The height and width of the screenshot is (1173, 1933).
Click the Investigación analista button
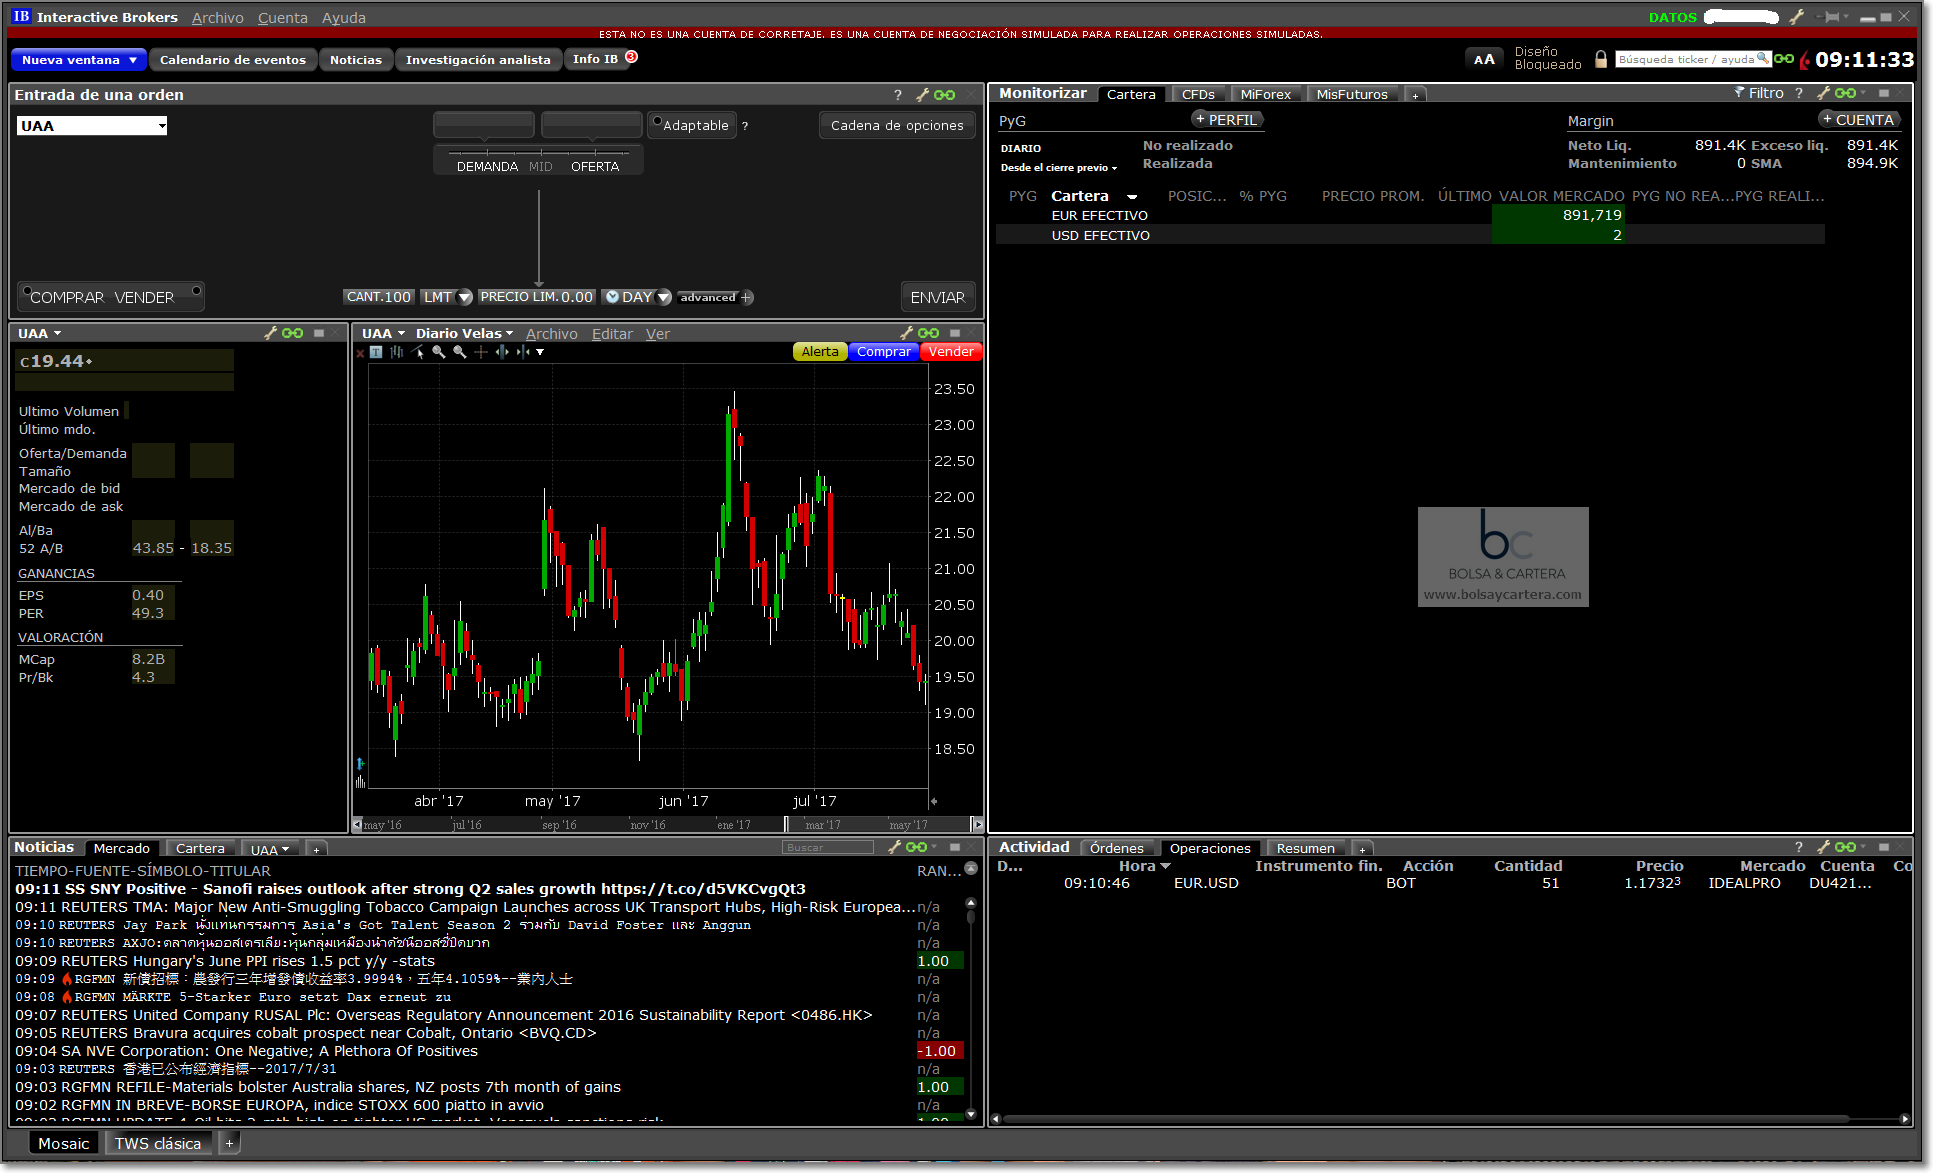(x=478, y=60)
